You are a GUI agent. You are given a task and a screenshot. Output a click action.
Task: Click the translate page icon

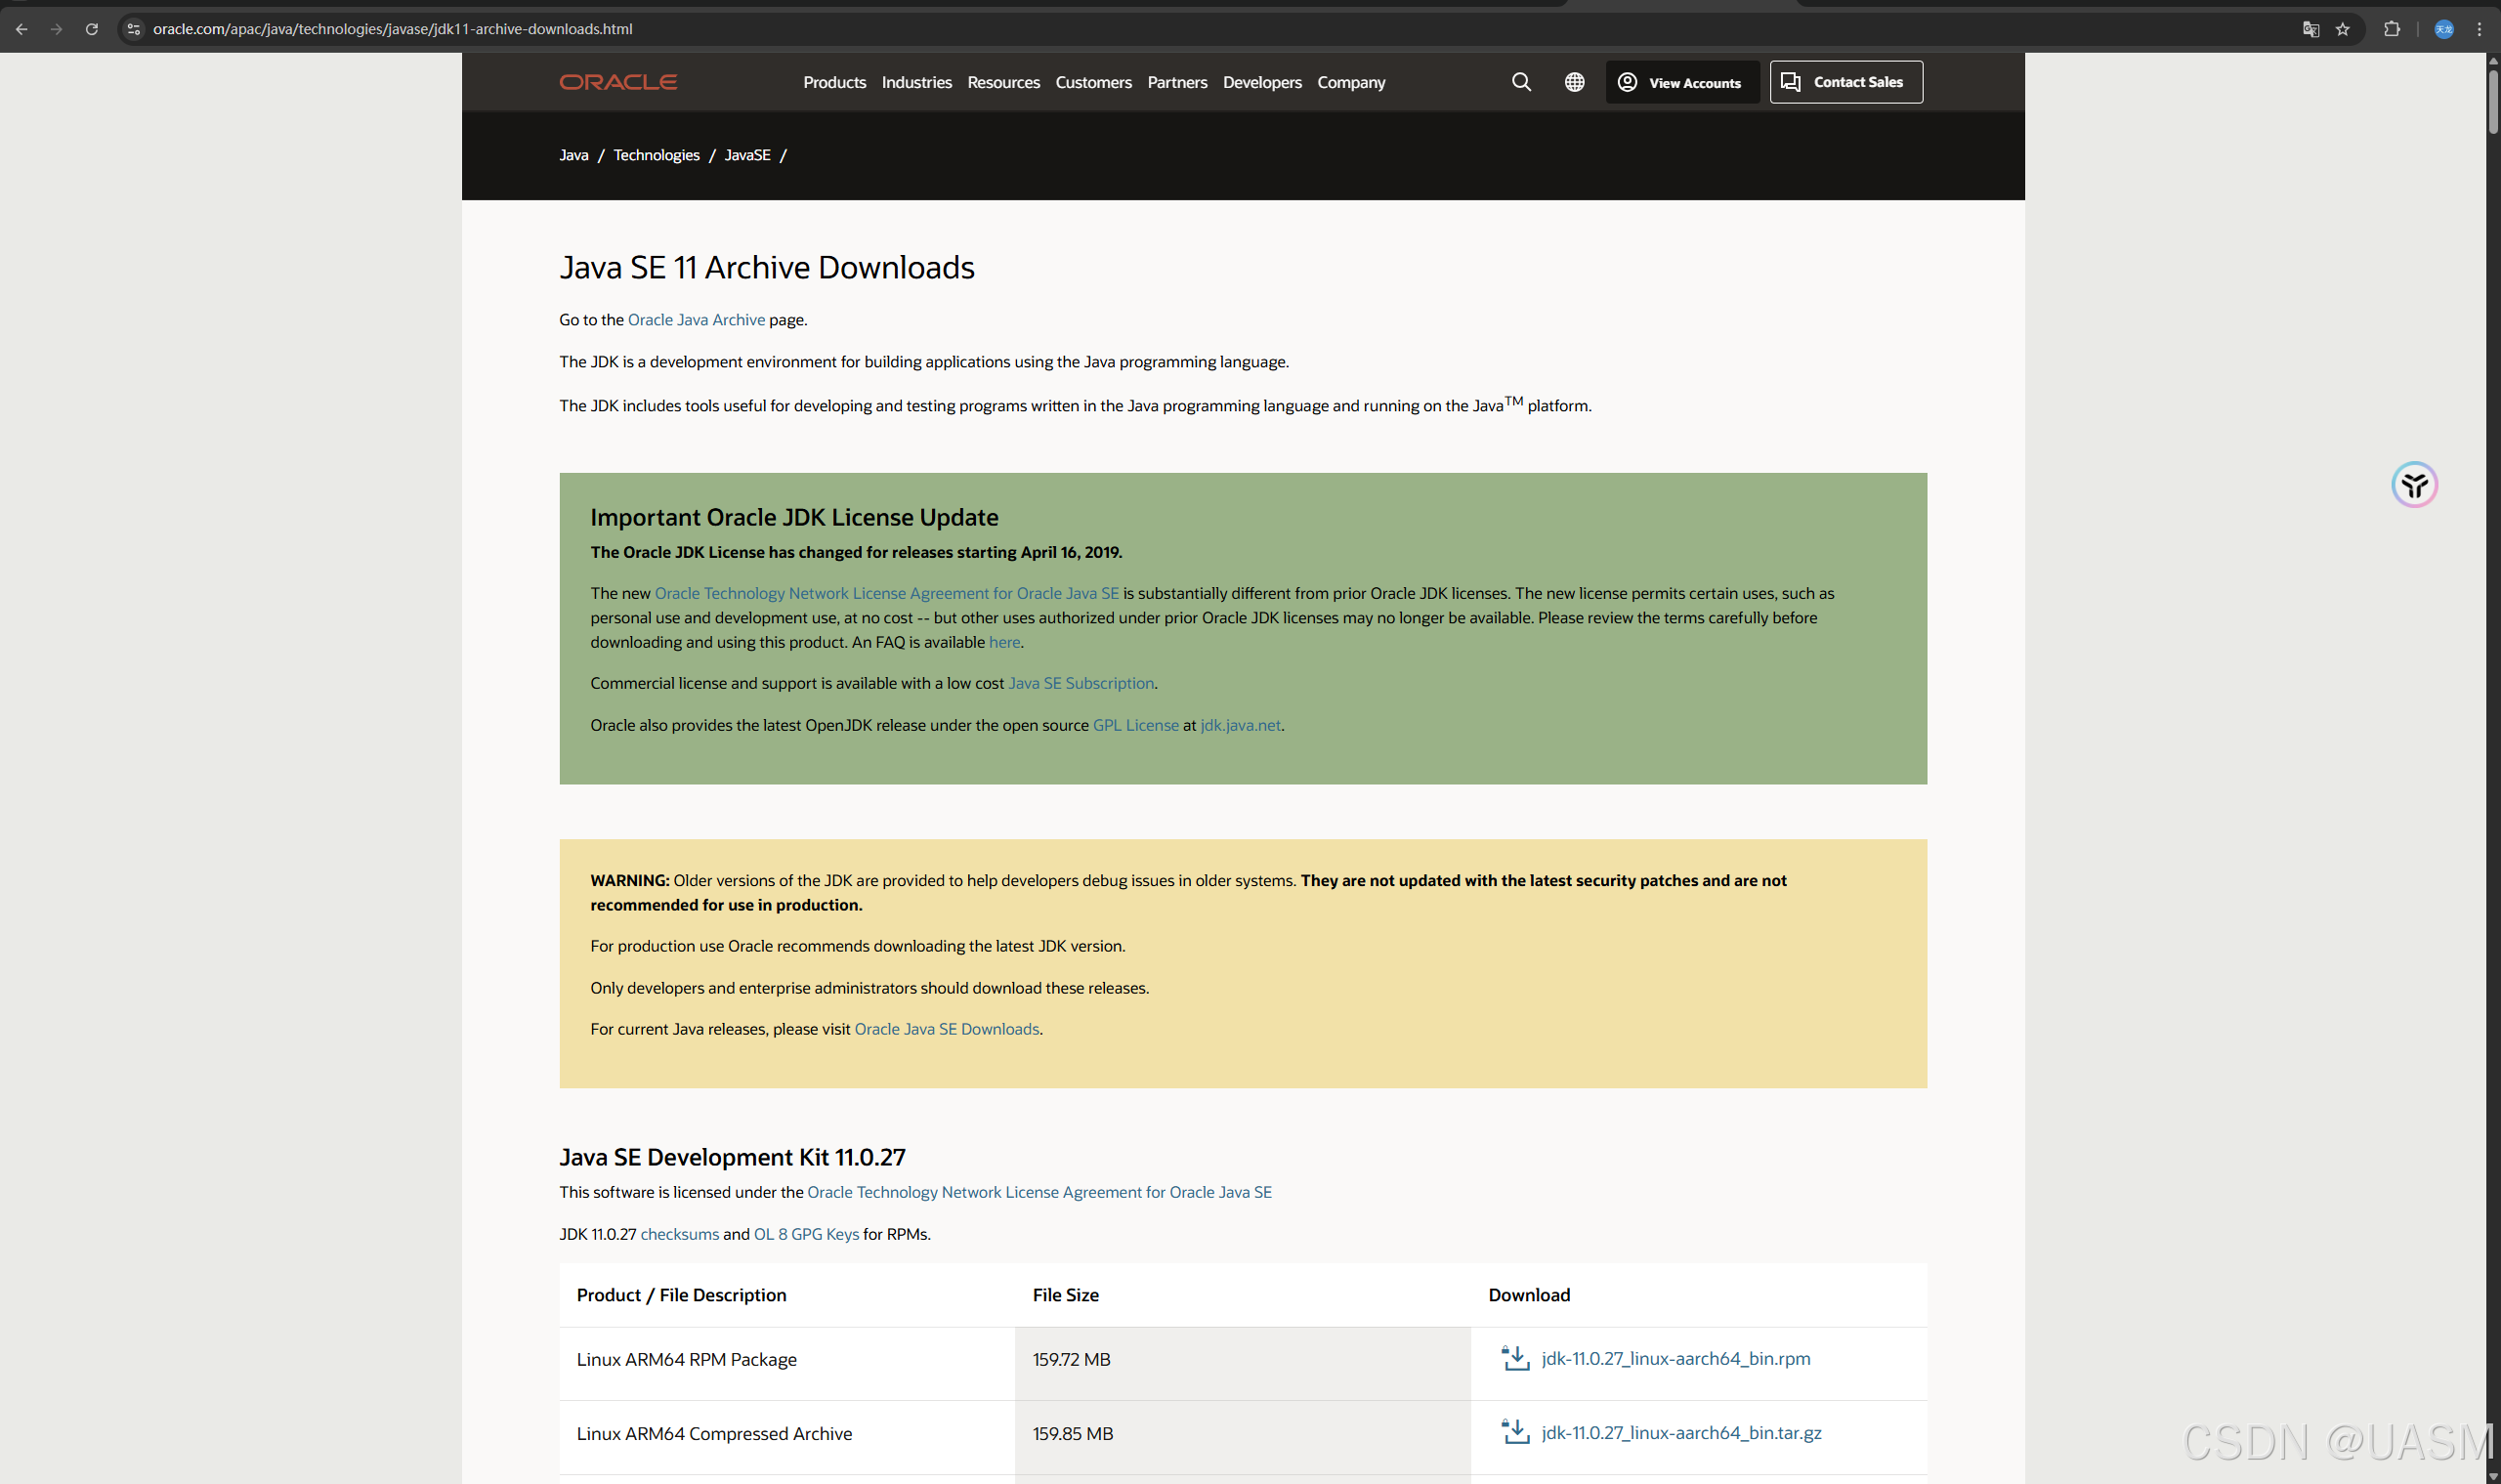(2310, 29)
